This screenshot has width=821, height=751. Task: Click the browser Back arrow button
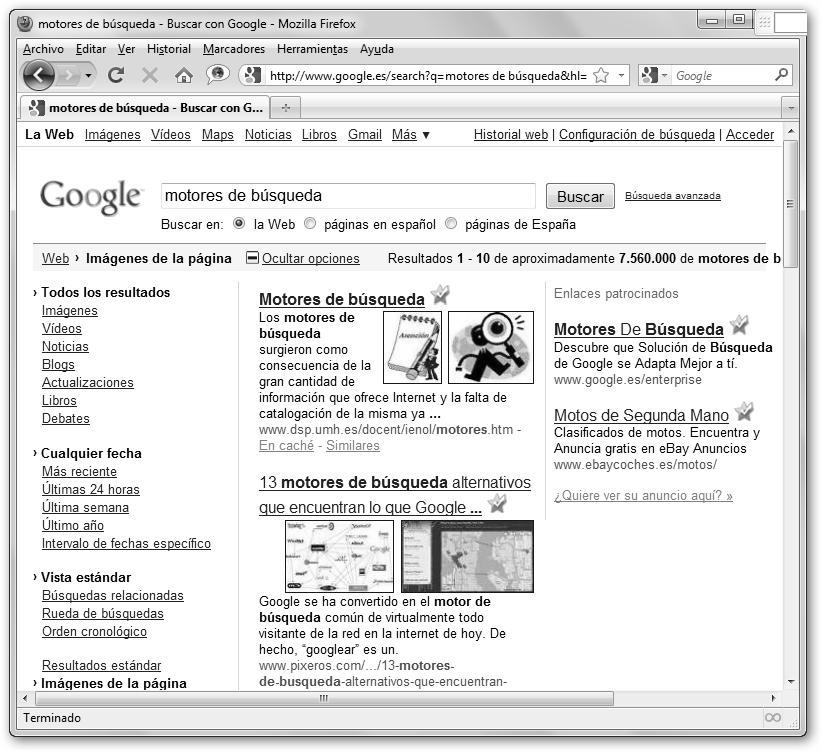pyautogui.click(x=38, y=75)
